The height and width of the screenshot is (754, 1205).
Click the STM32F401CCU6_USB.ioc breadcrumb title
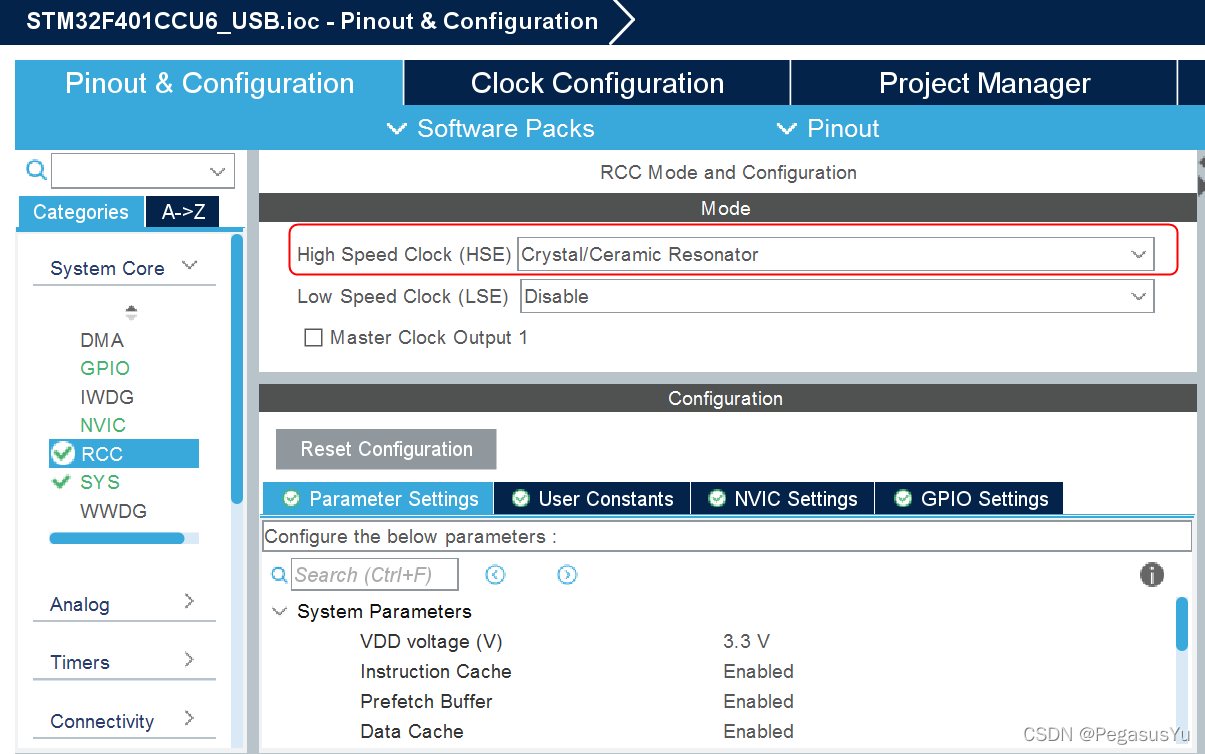click(x=312, y=22)
